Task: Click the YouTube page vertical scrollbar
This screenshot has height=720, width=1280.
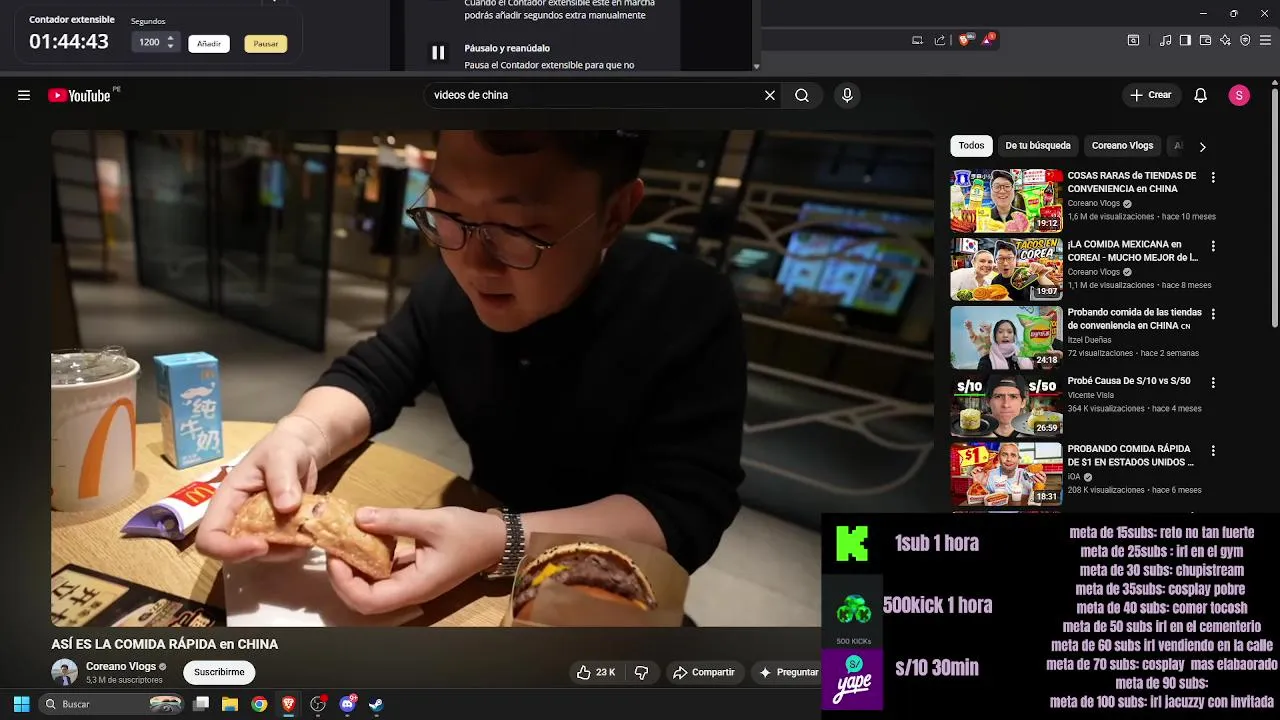Action: 1274,210
